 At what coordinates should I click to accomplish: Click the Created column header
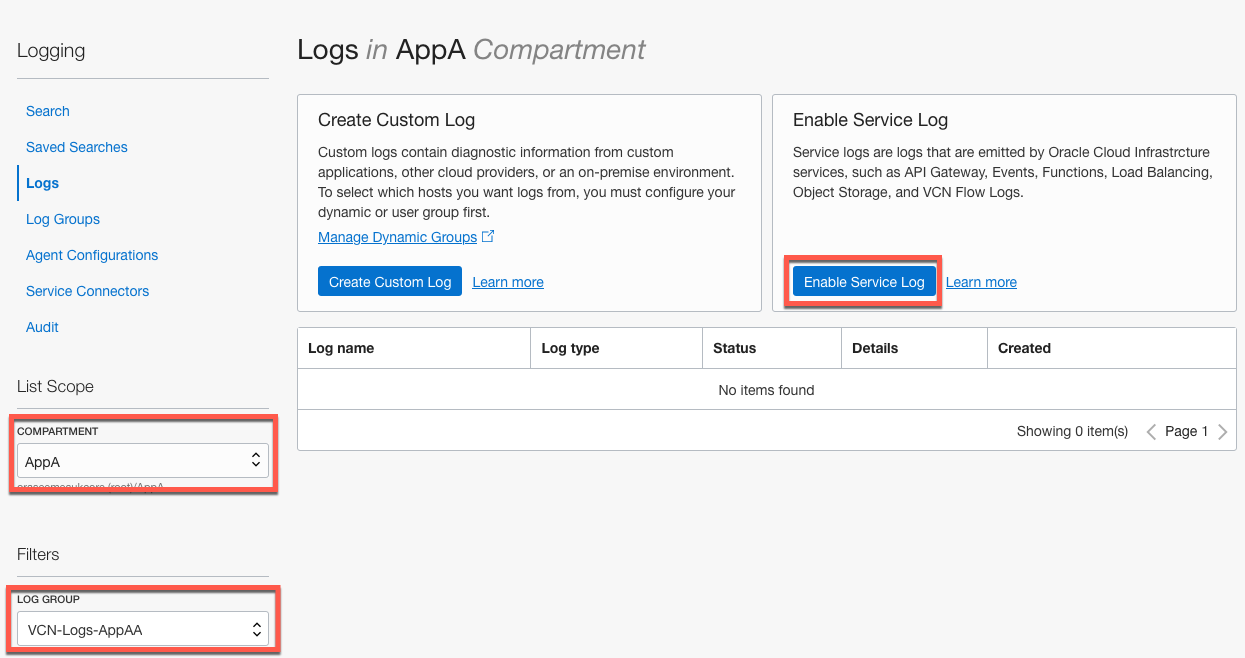click(x=1024, y=348)
